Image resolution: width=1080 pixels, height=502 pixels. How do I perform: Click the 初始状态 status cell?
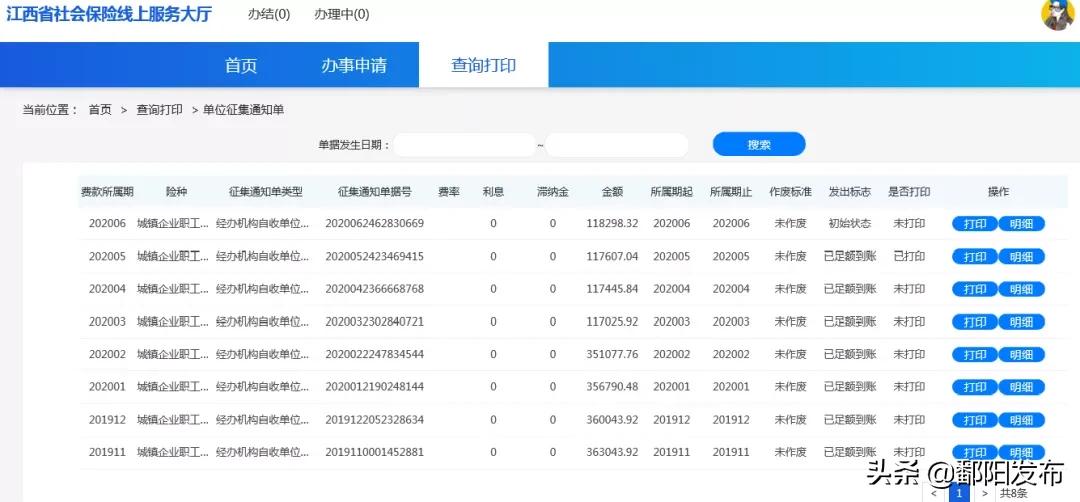point(849,224)
